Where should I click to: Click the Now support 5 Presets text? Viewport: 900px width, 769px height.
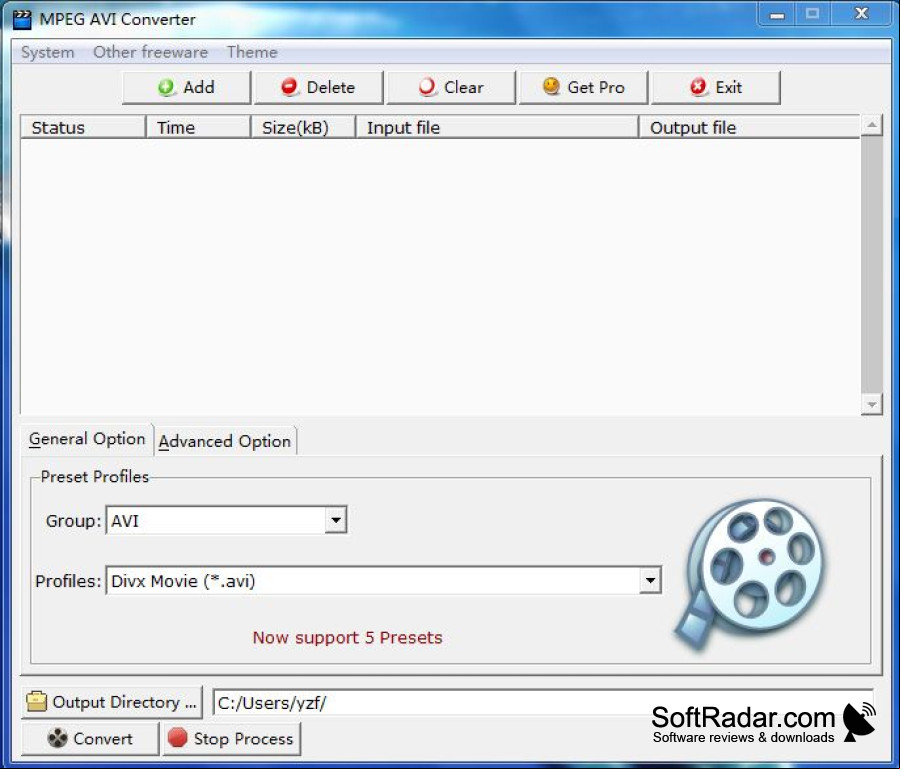tap(348, 638)
